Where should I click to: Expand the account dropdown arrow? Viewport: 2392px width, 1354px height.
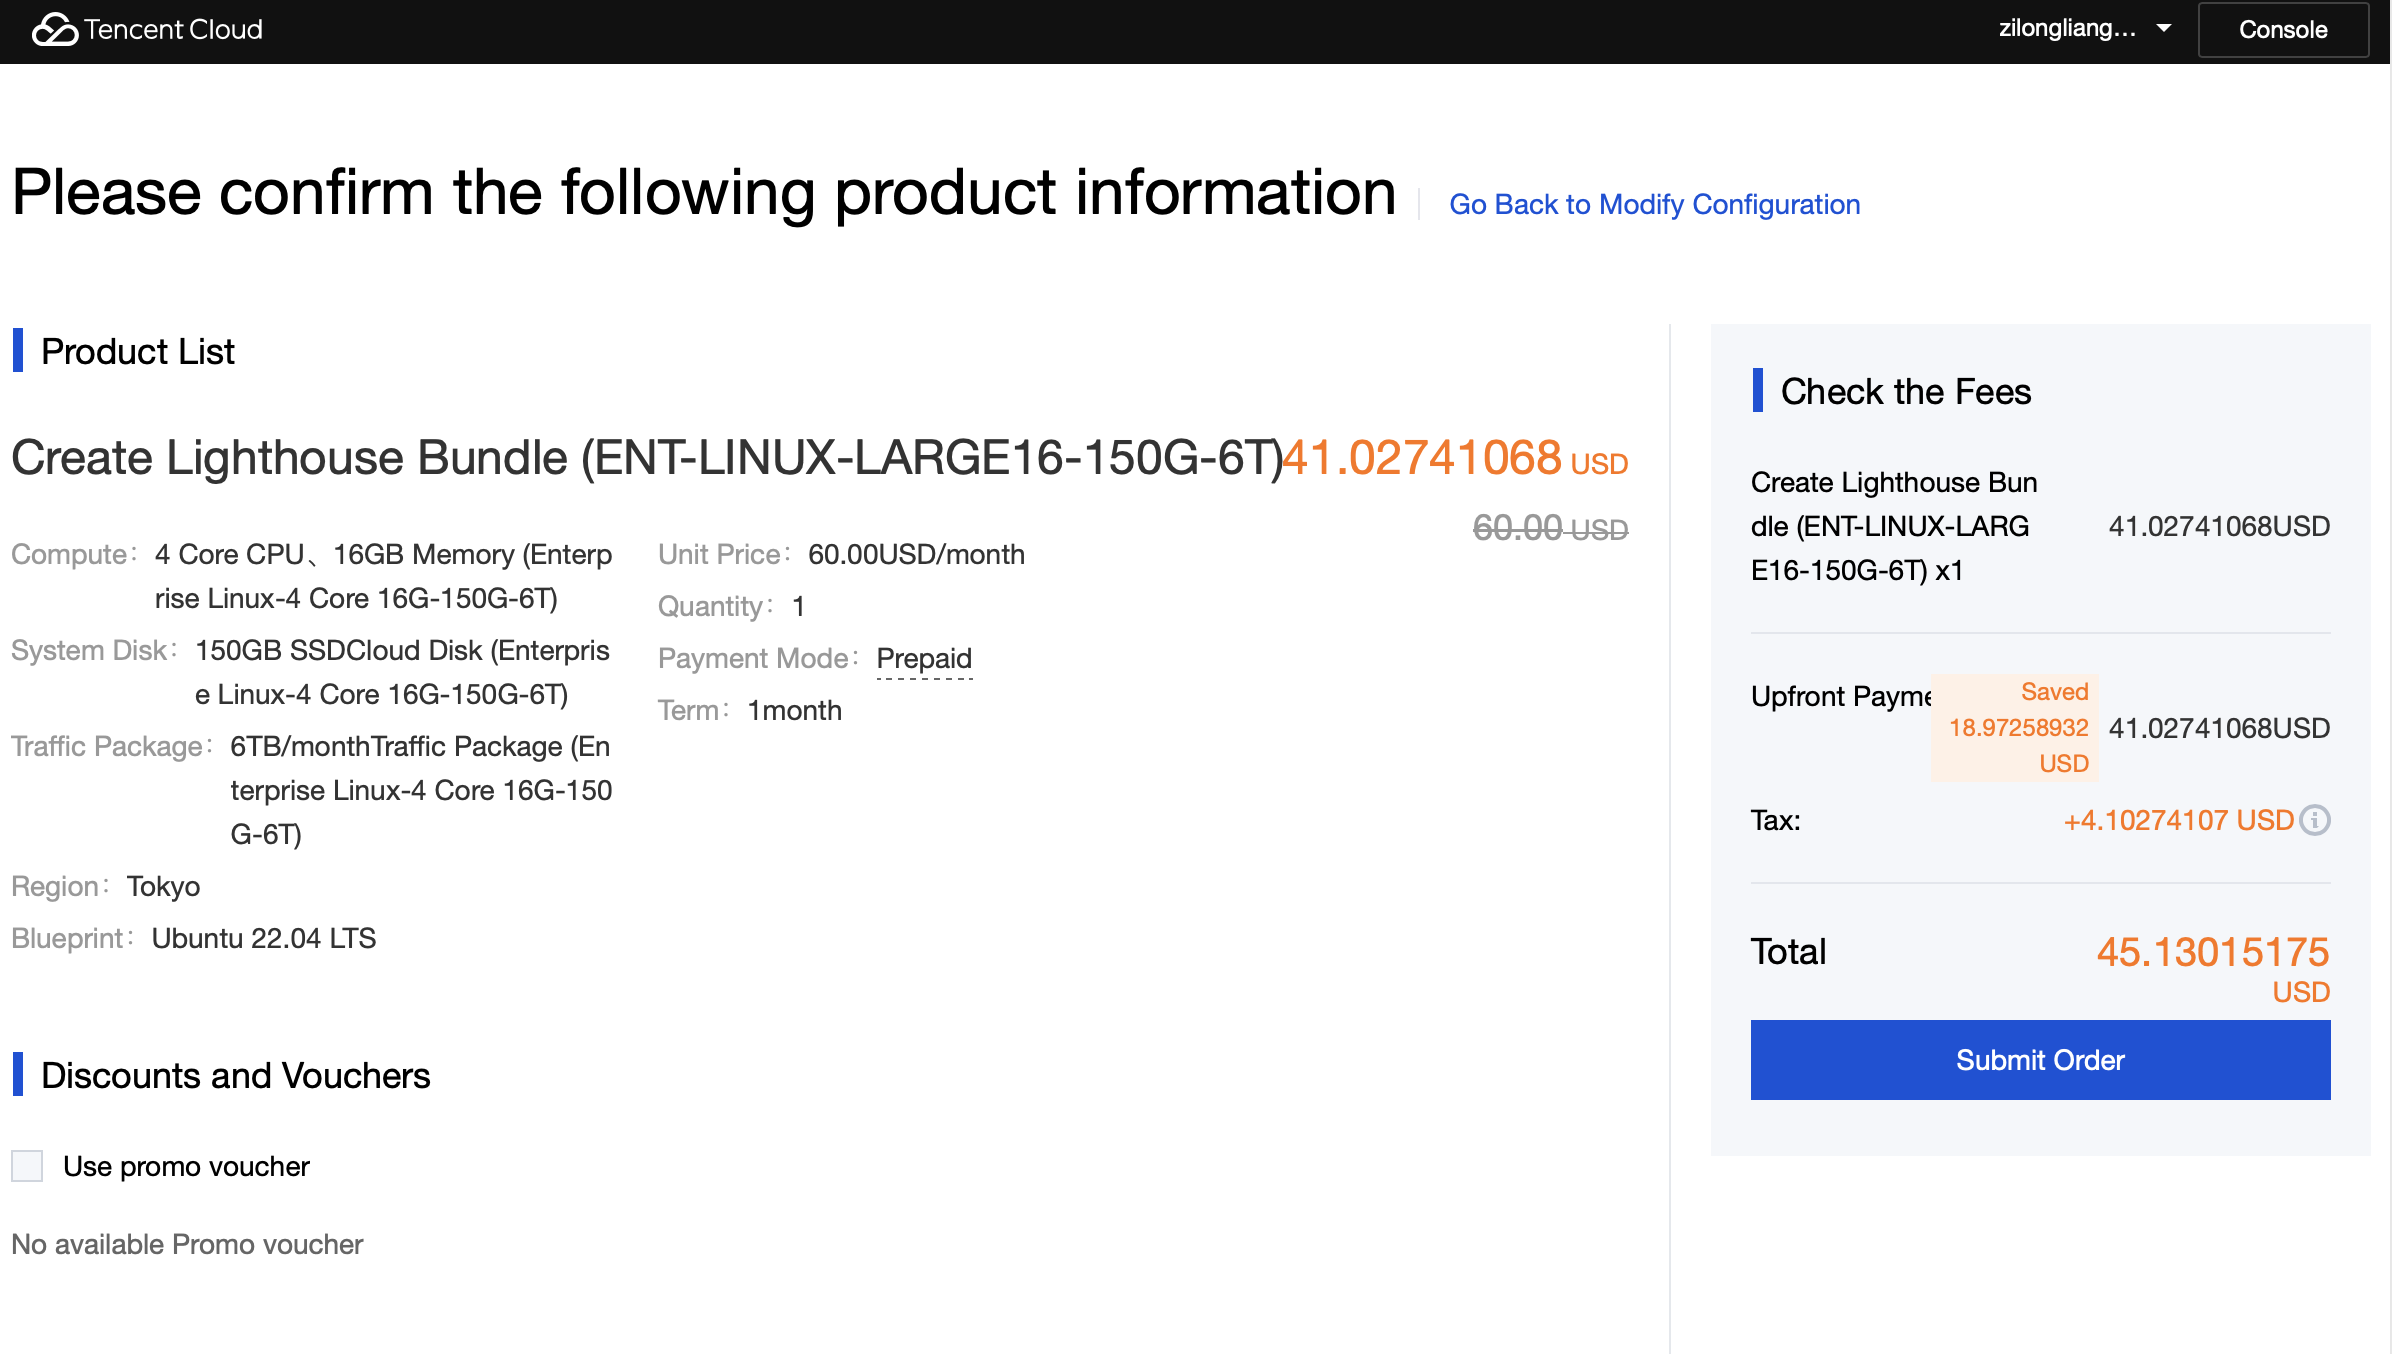pos(2164,29)
